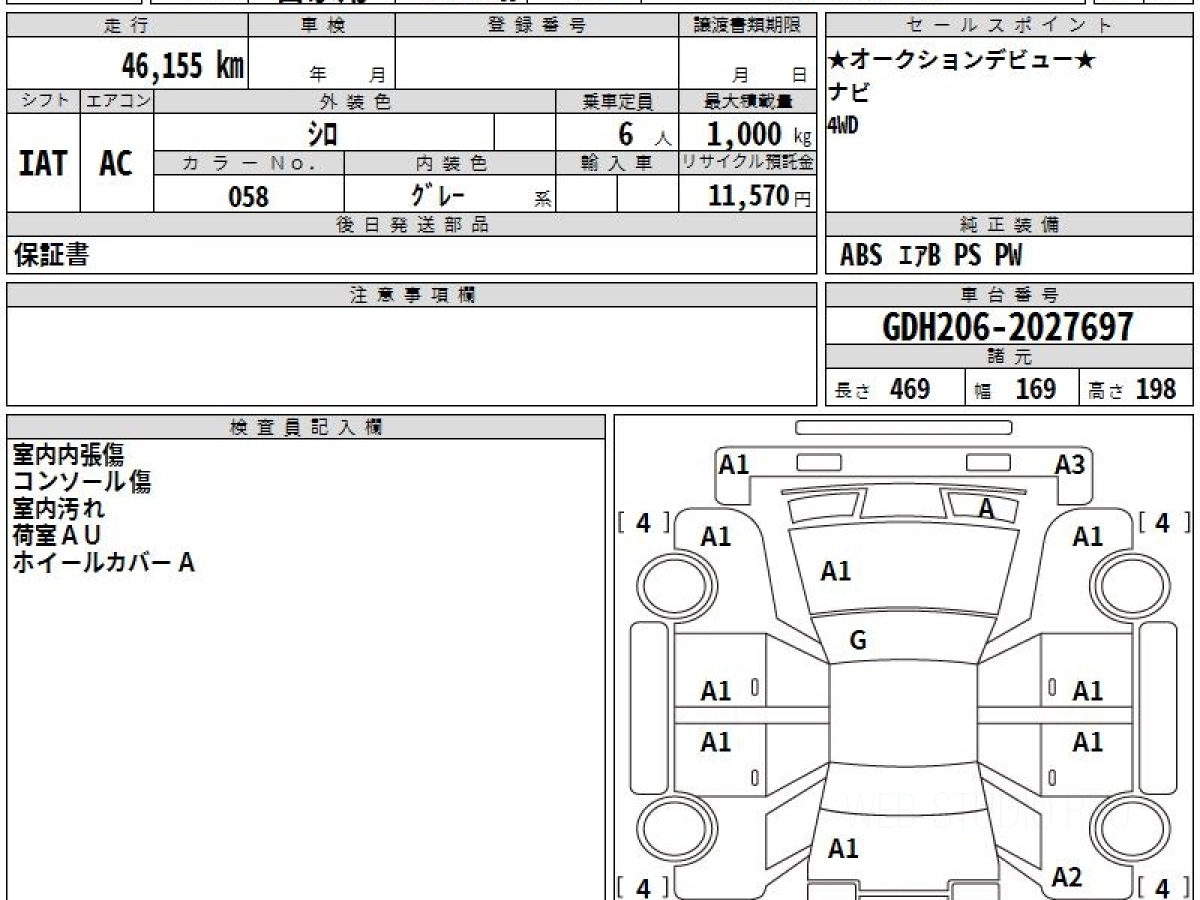This screenshot has width=1200, height=900.
Task: Select the 登録番号 header cell
Action: coord(537,26)
